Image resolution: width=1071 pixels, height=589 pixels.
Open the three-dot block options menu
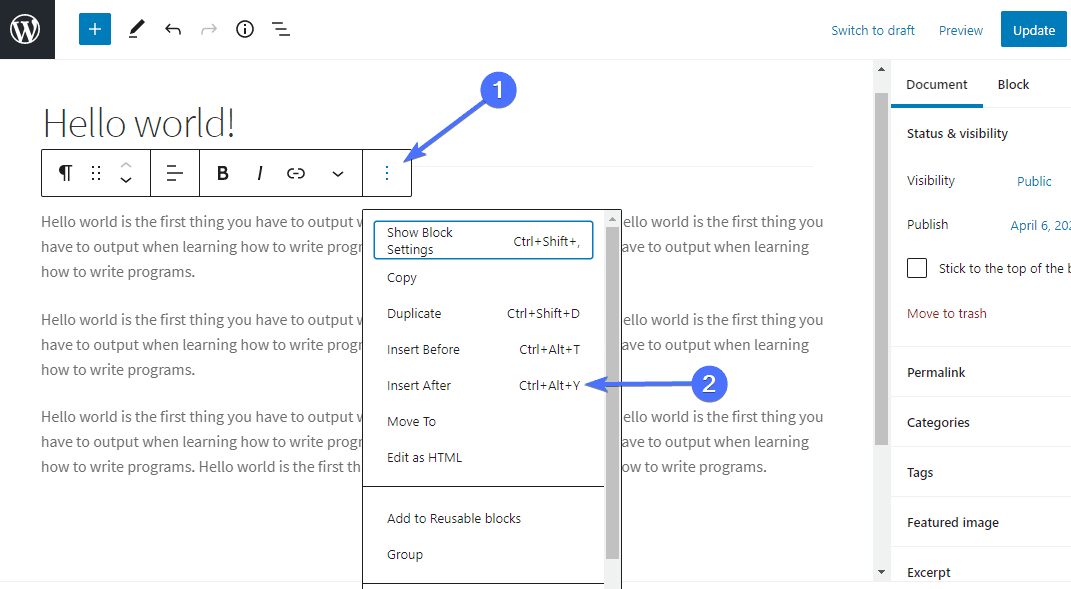(387, 174)
